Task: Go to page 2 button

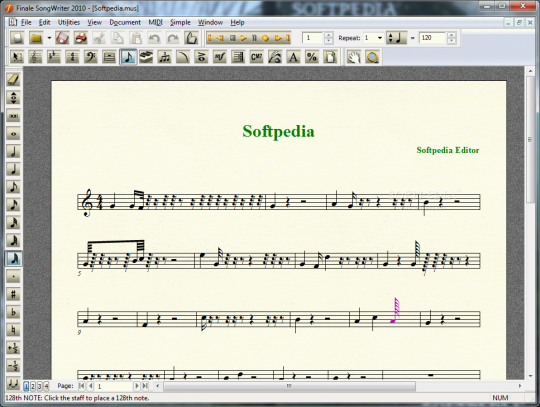Action: coord(33,386)
